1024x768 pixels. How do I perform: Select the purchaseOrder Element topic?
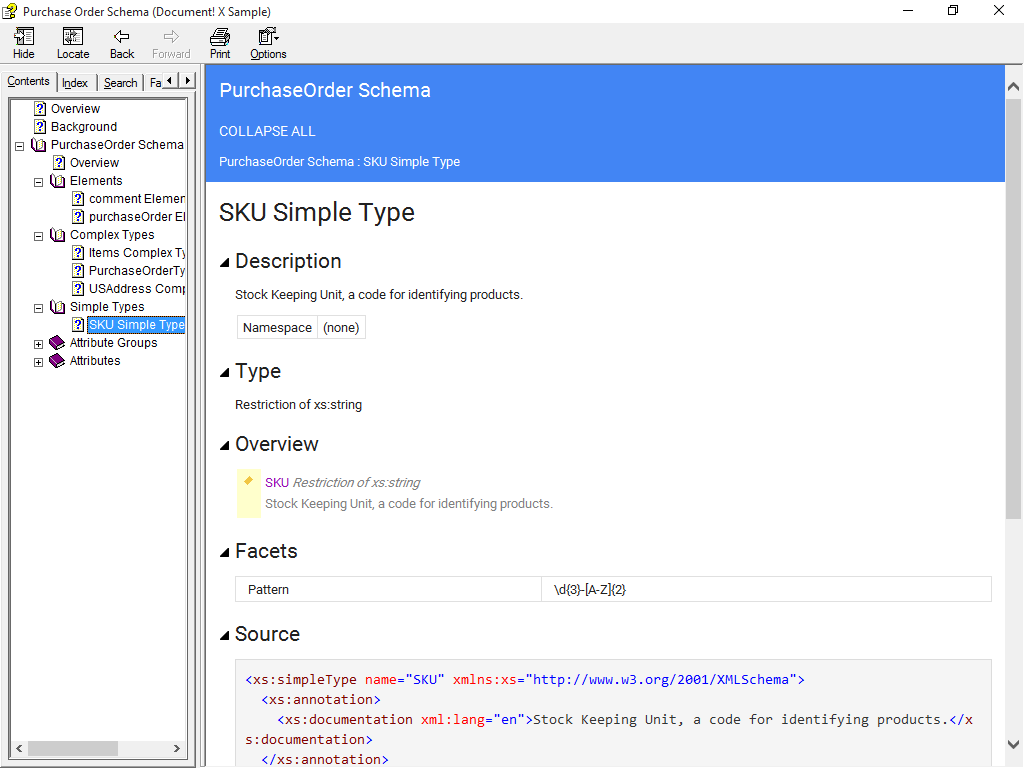(x=136, y=217)
